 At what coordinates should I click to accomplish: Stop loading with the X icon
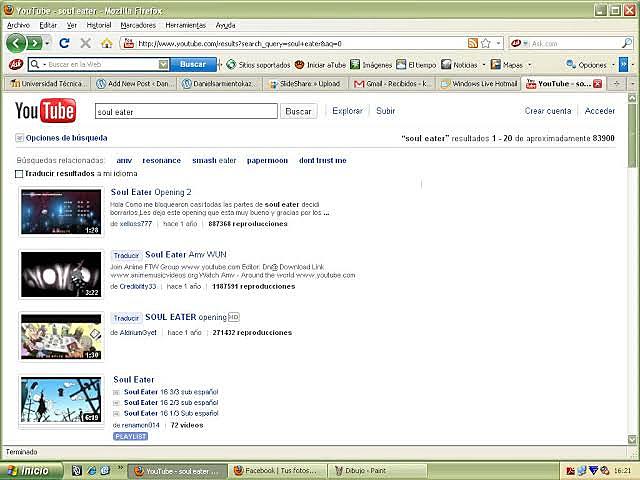coord(85,43)
